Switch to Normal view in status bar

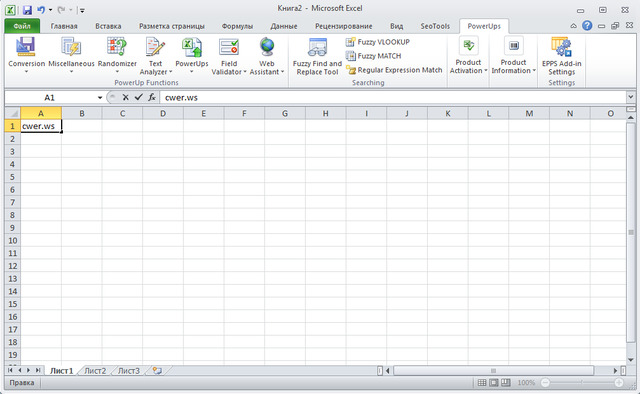(x=482, y=383)
